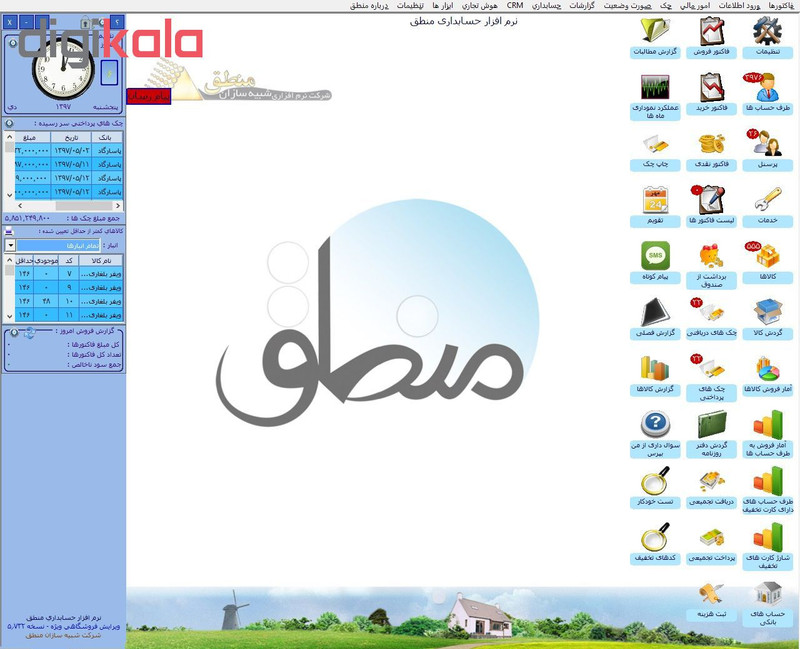
Task: Open the تنظیمات settings gear icon
Action: (767, 31)
